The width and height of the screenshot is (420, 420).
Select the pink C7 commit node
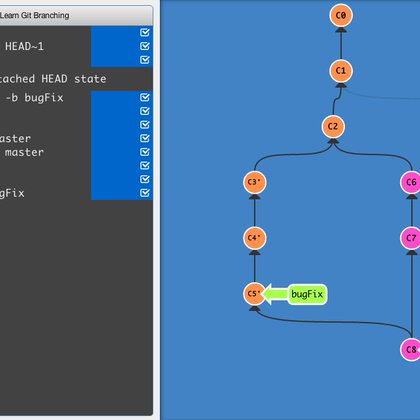tap(410, 238)
